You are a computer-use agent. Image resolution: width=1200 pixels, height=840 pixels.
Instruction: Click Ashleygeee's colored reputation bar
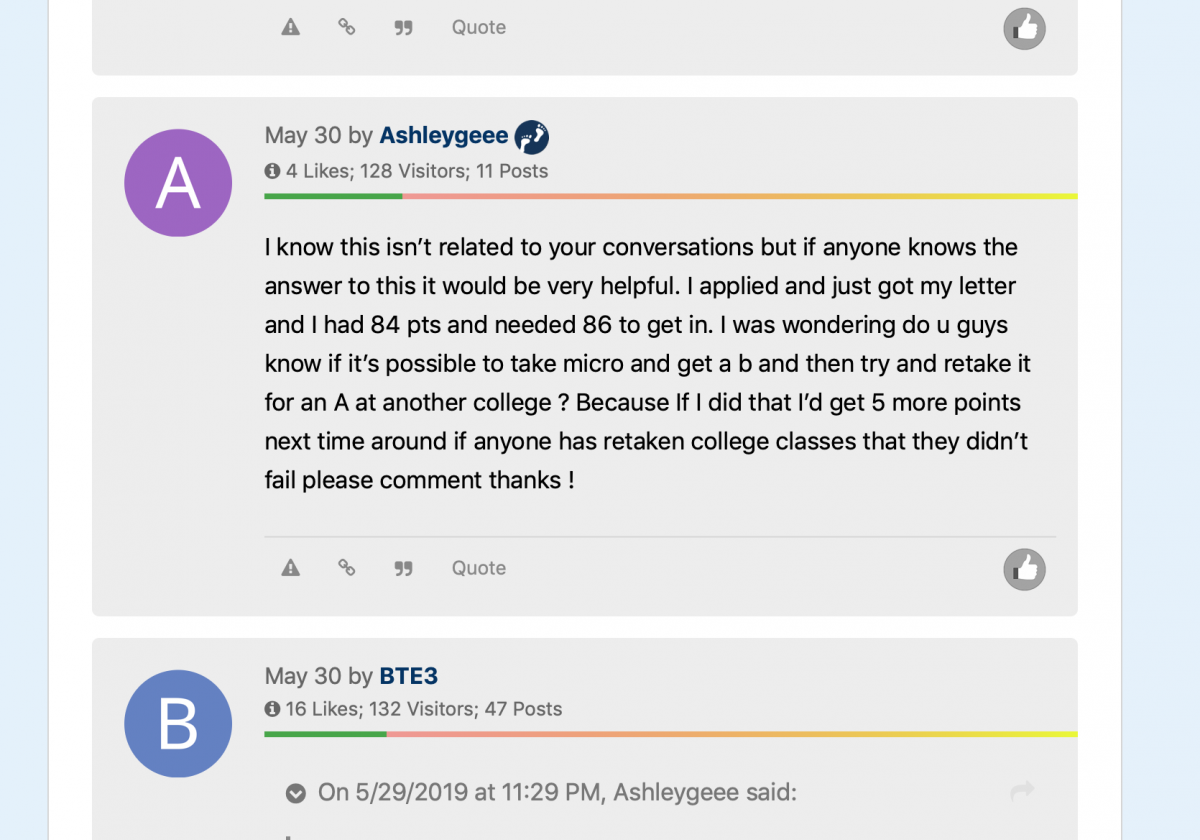[x=670, y=196]
